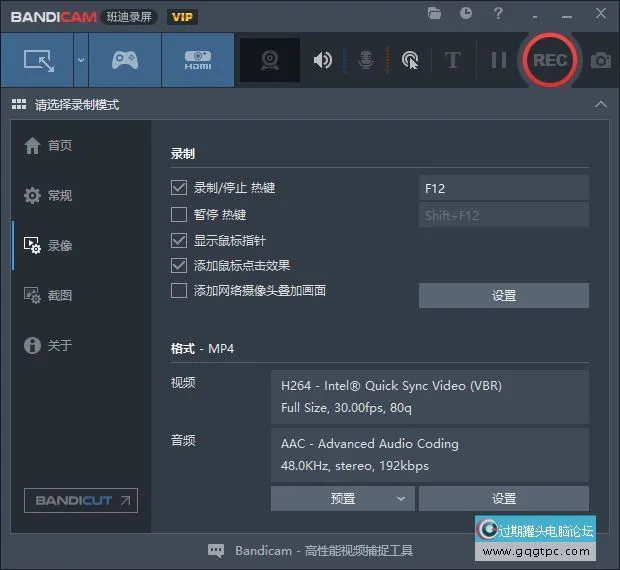Select the HDMI device recording mode
Screen dimensions: 620x570
197,60
